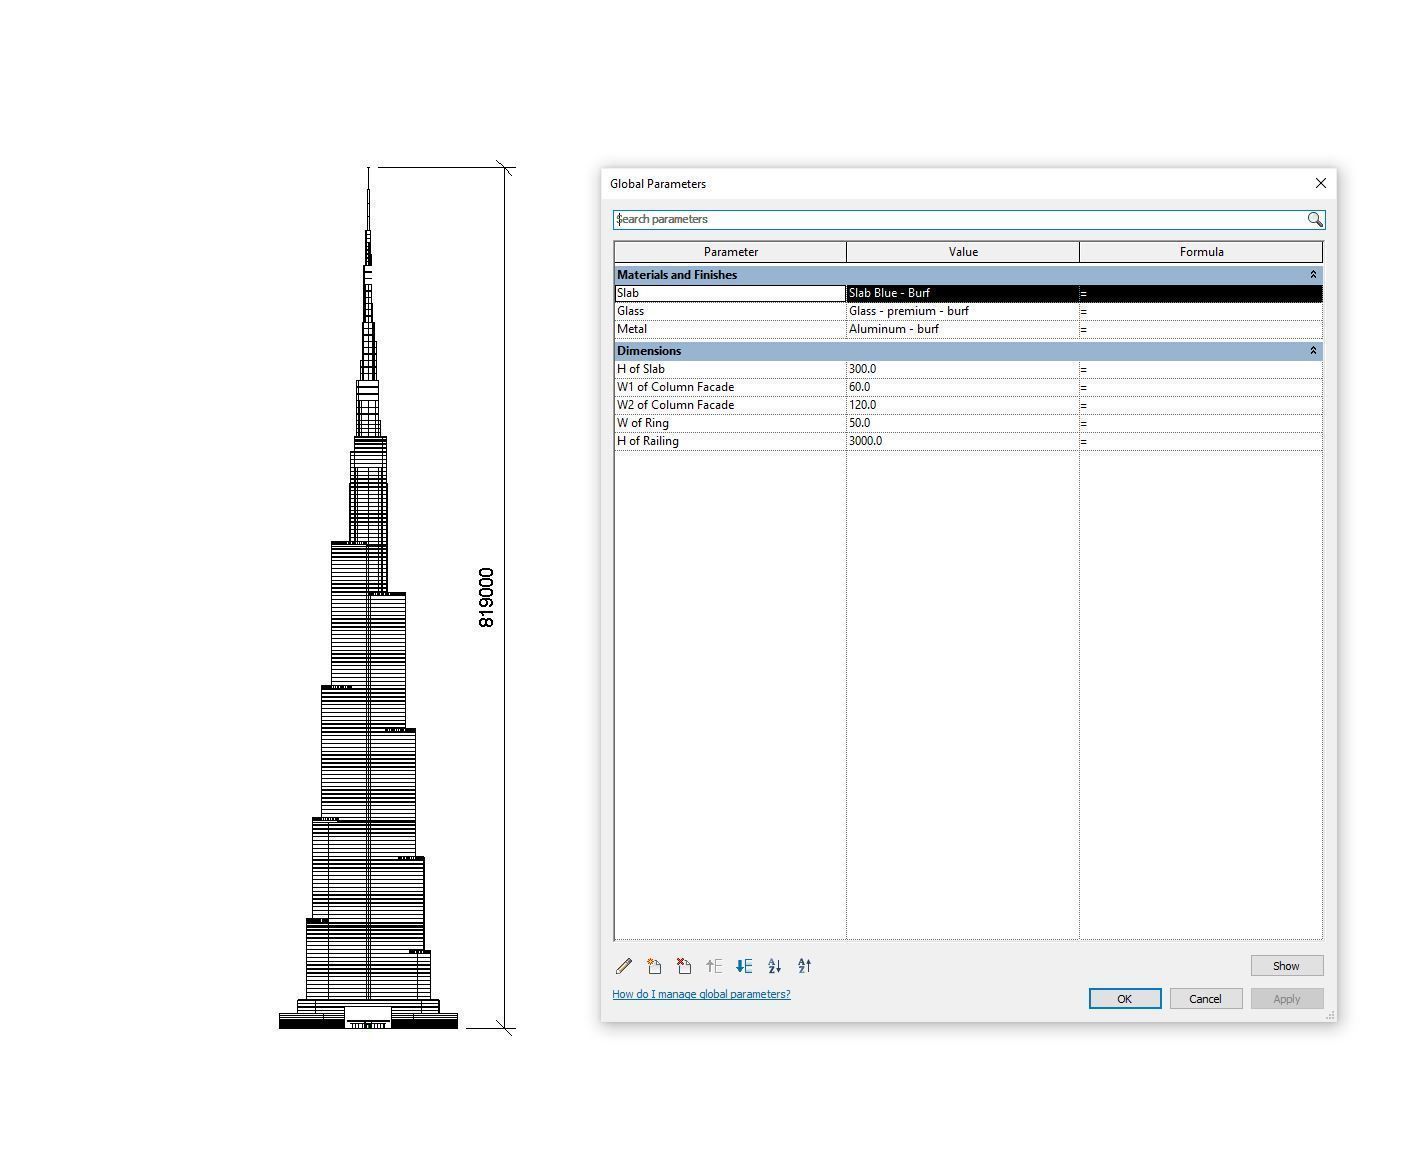Click the formula cell for Glass
The height and width of the screenshot is (1151, 1427).
click(x=1201, y=311)
